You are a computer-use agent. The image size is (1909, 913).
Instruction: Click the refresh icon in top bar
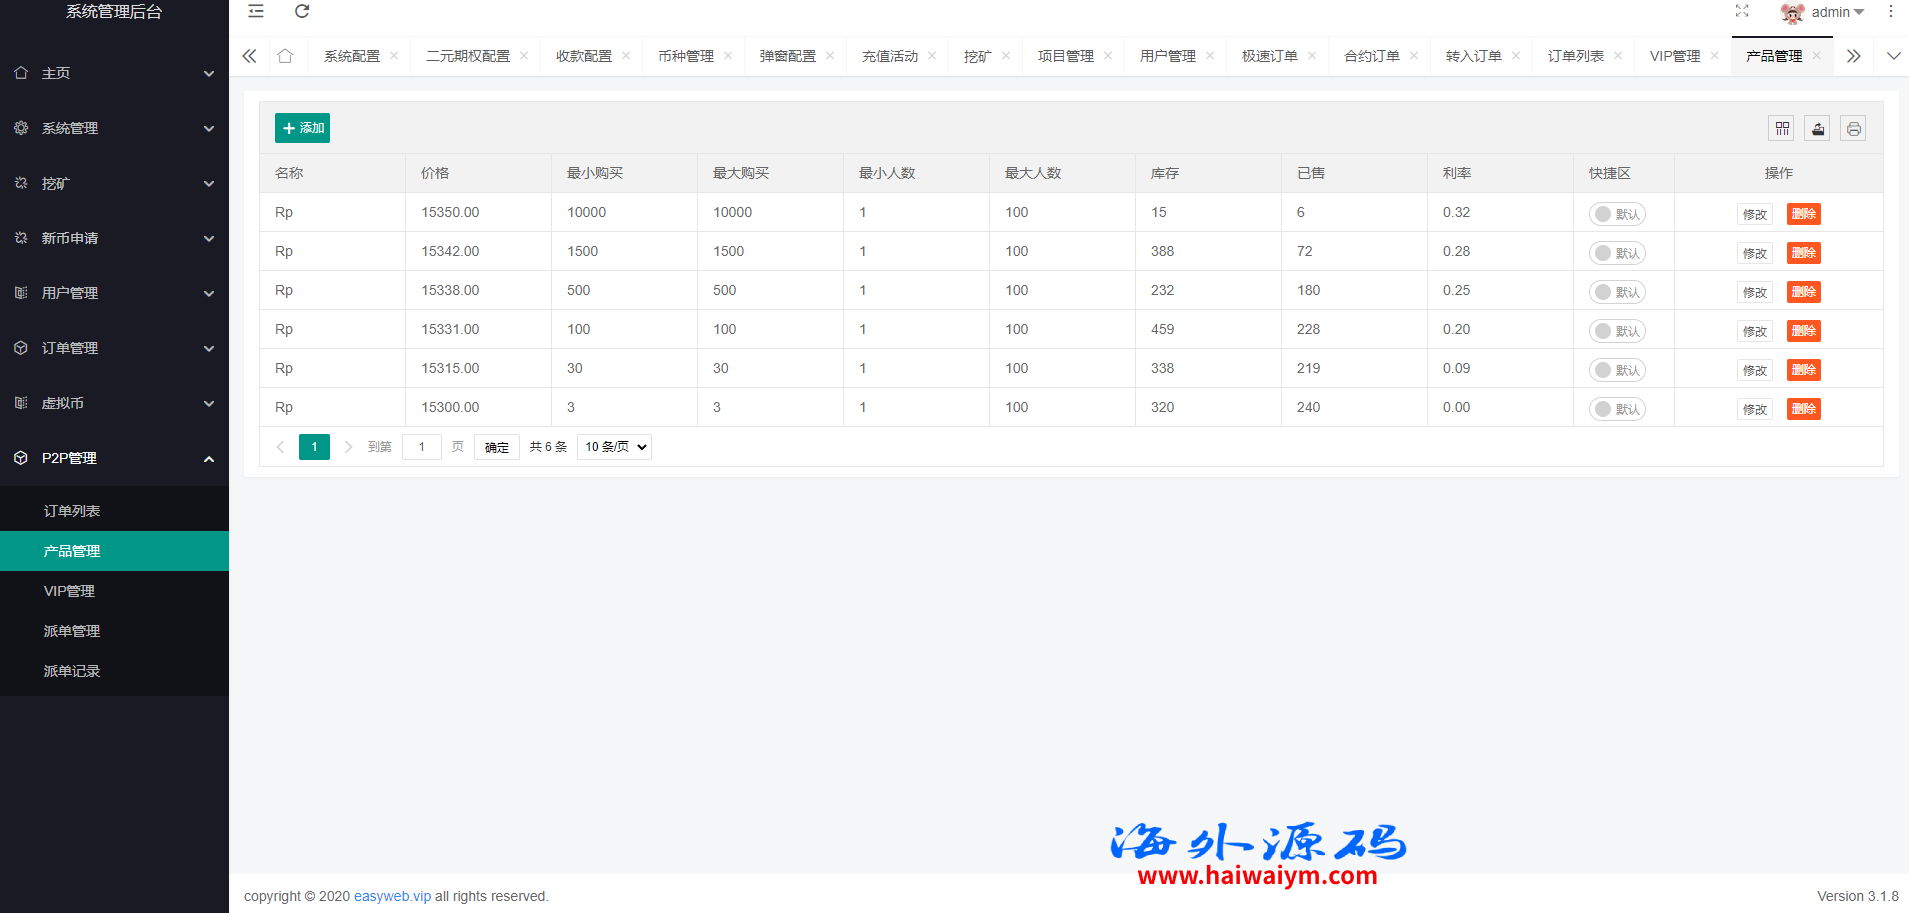(302, 12)
